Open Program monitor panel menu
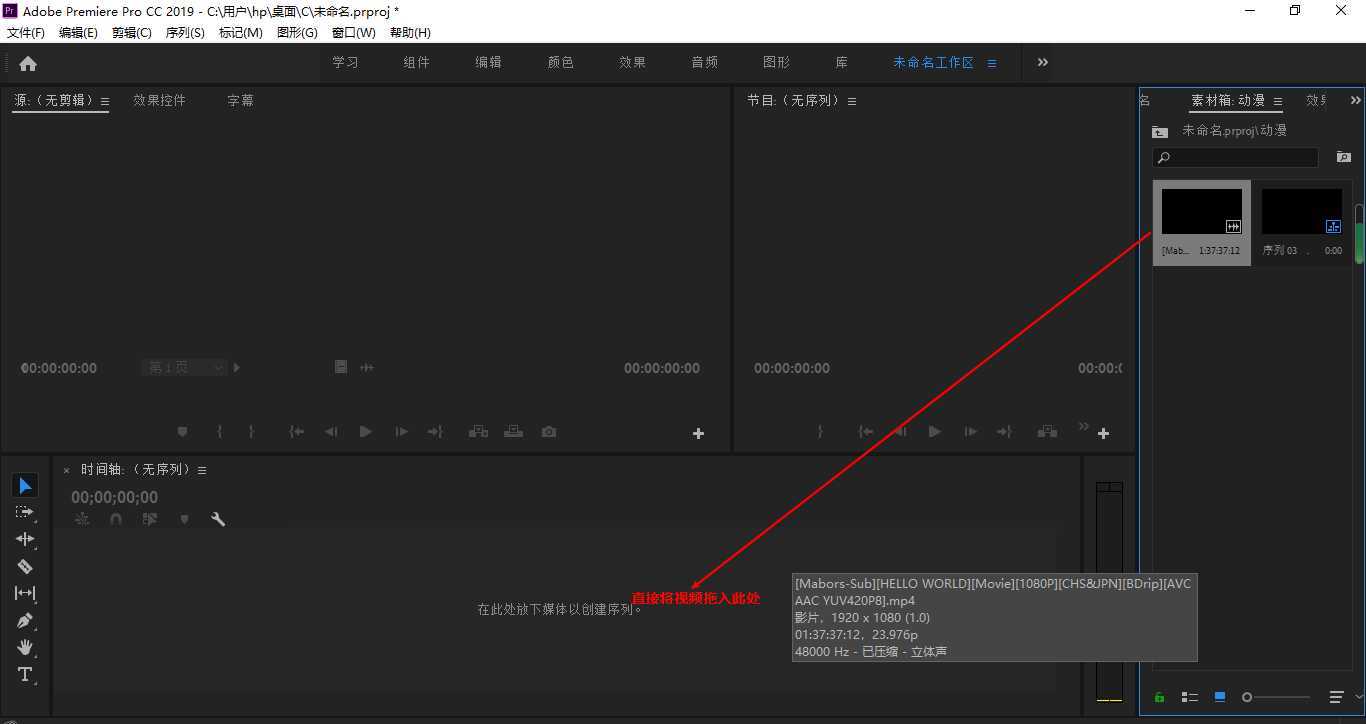Viewport: 1366px width, 724px height. tap(852, 101)
